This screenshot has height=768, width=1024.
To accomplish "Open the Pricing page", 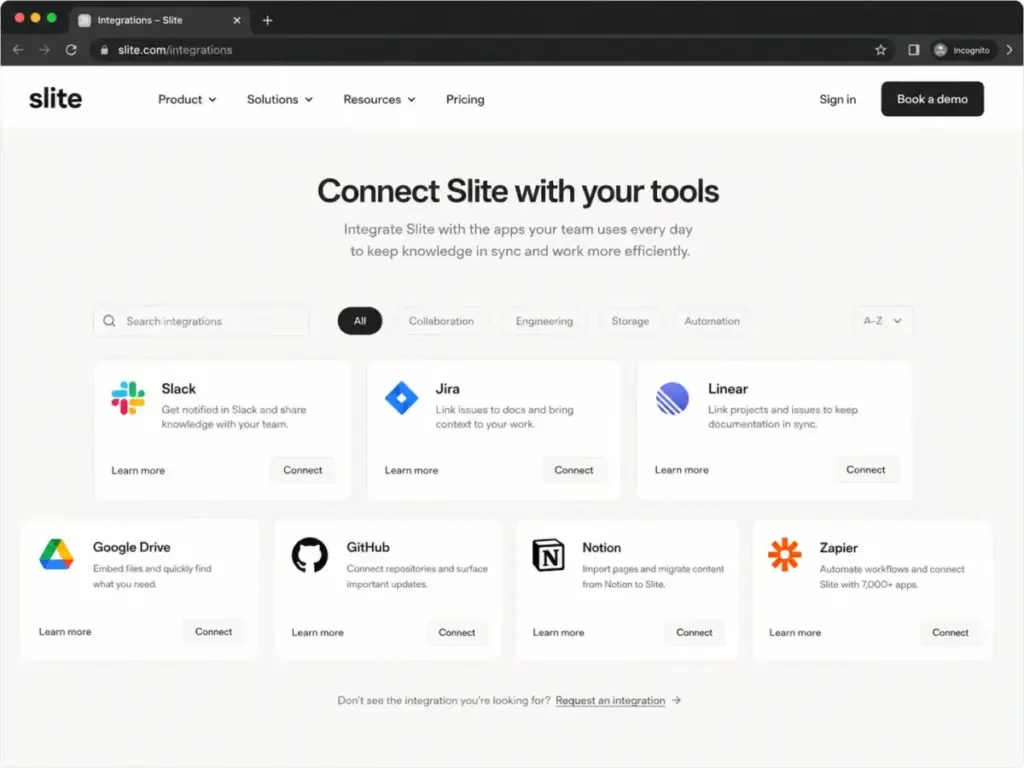I will [x=465, y=99].
